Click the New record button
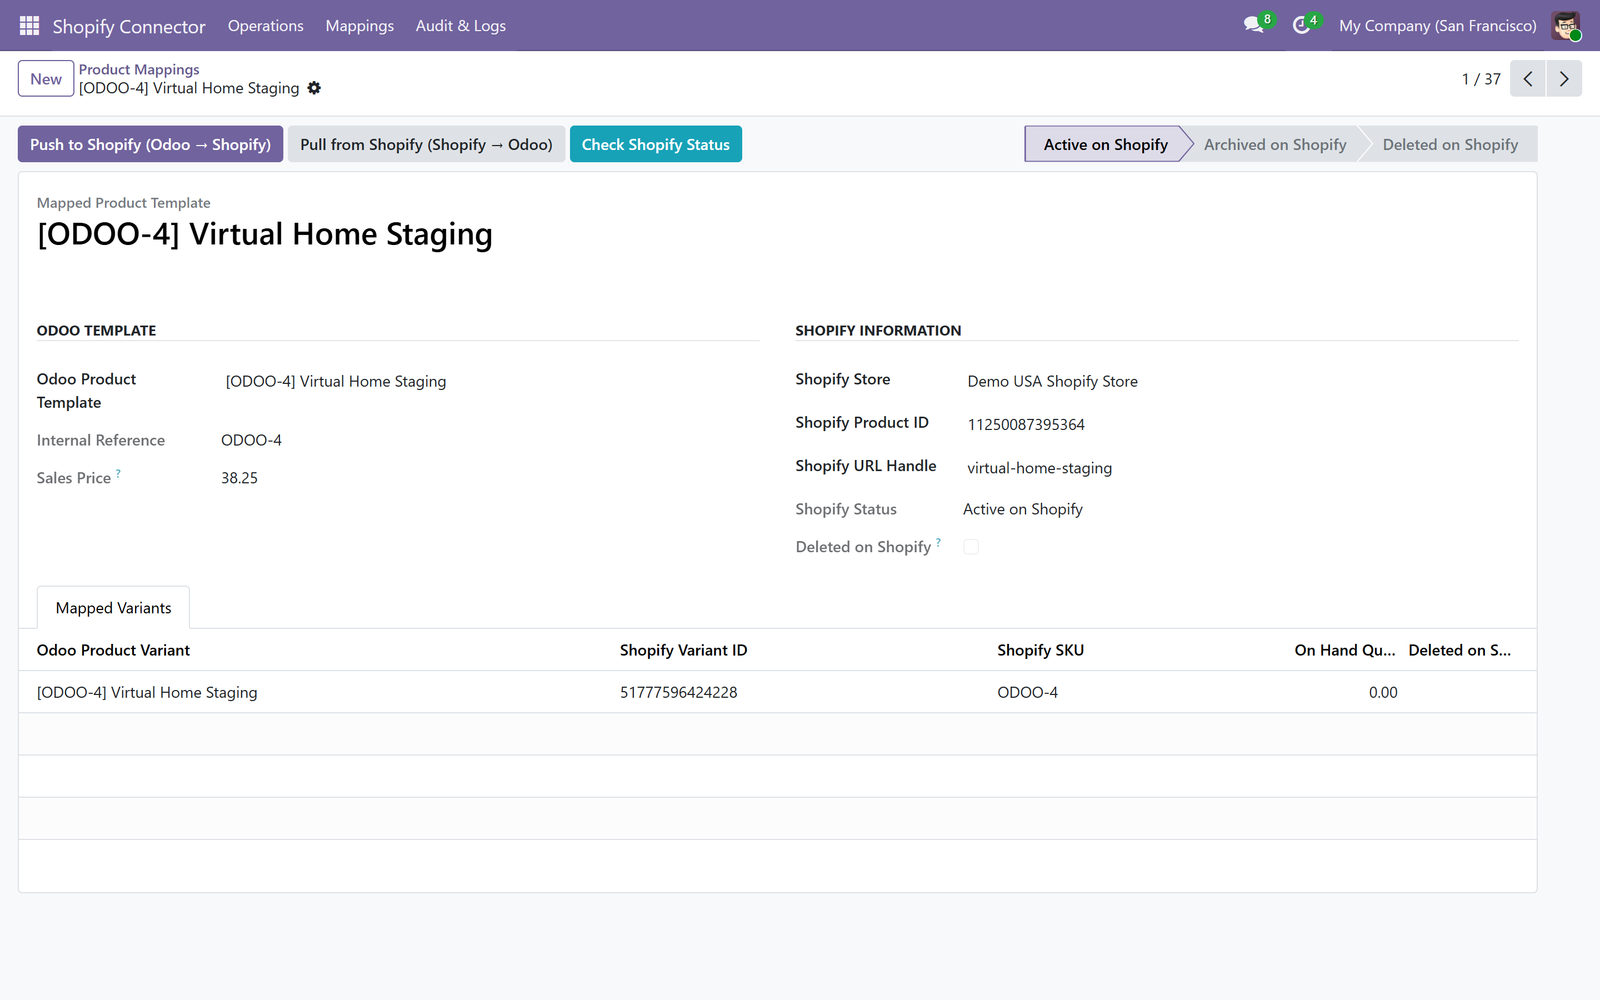The image size is (1600, 1000). (46, 79)
